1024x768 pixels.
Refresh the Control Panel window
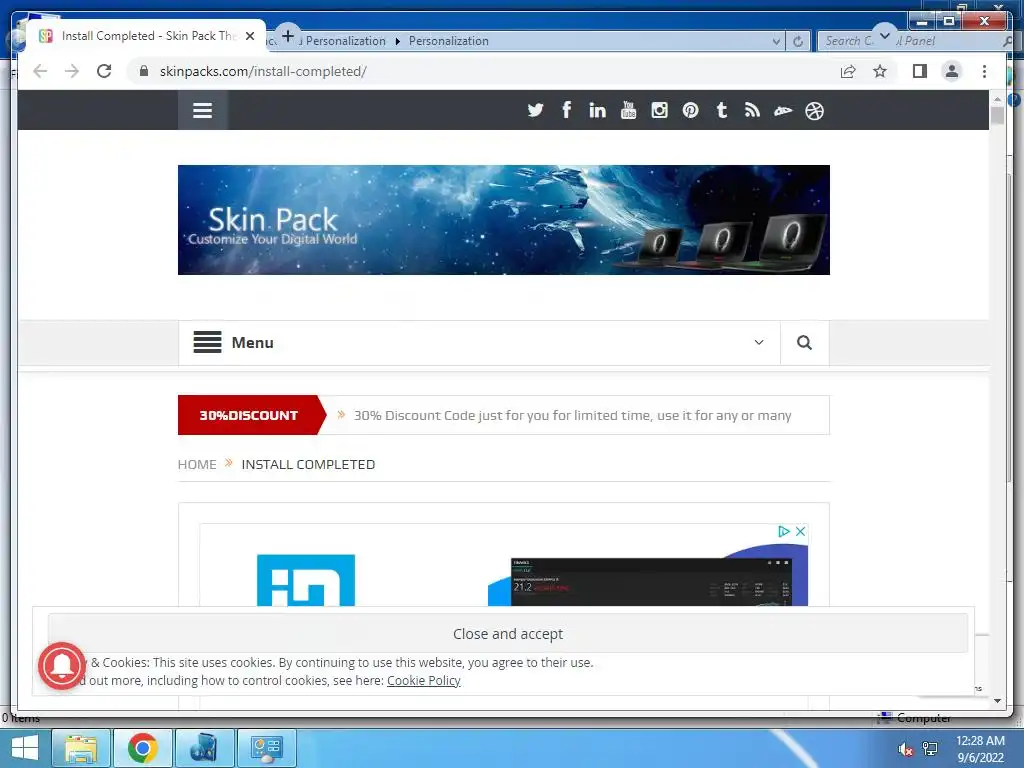(x=797, y=41)
